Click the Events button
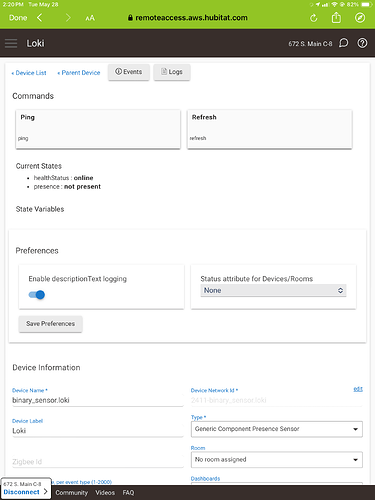375x500 pixels. [129, 72]
